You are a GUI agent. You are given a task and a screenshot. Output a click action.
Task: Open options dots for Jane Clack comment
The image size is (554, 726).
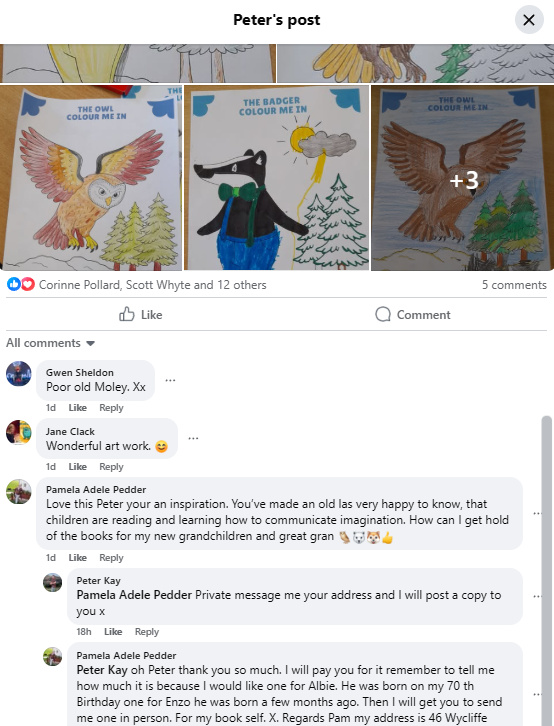[193, 438]
